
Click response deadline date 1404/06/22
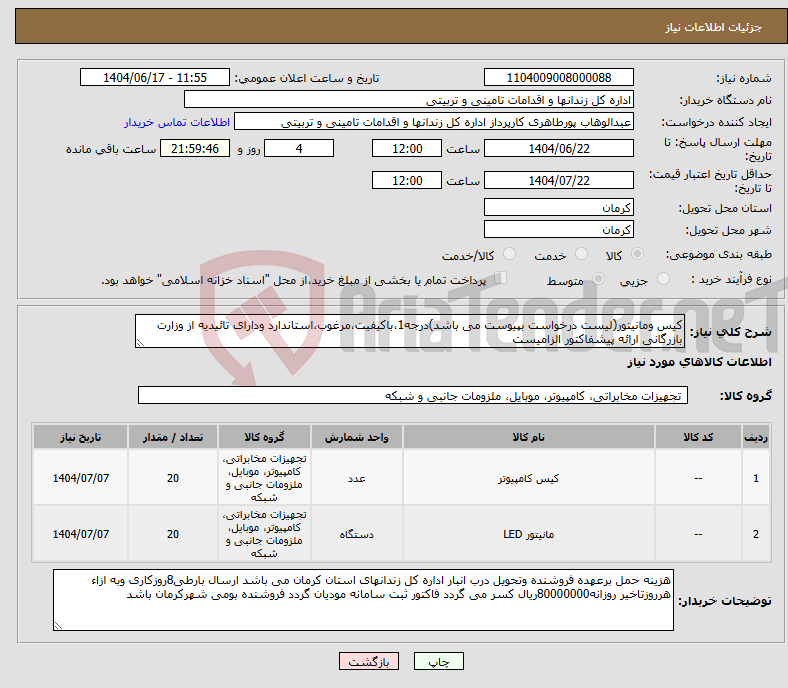[558, 148]
